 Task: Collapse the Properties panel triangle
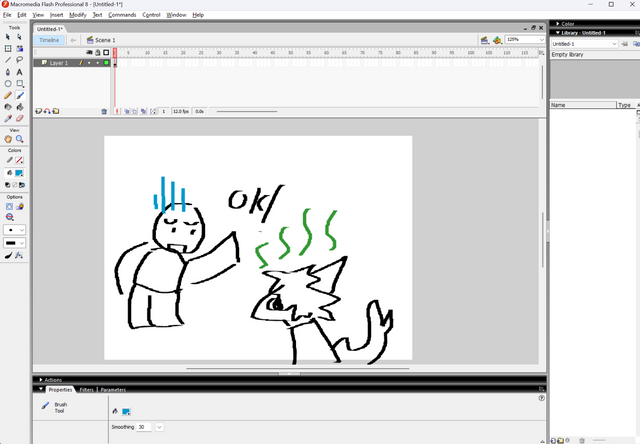click(x=41, y=389)
